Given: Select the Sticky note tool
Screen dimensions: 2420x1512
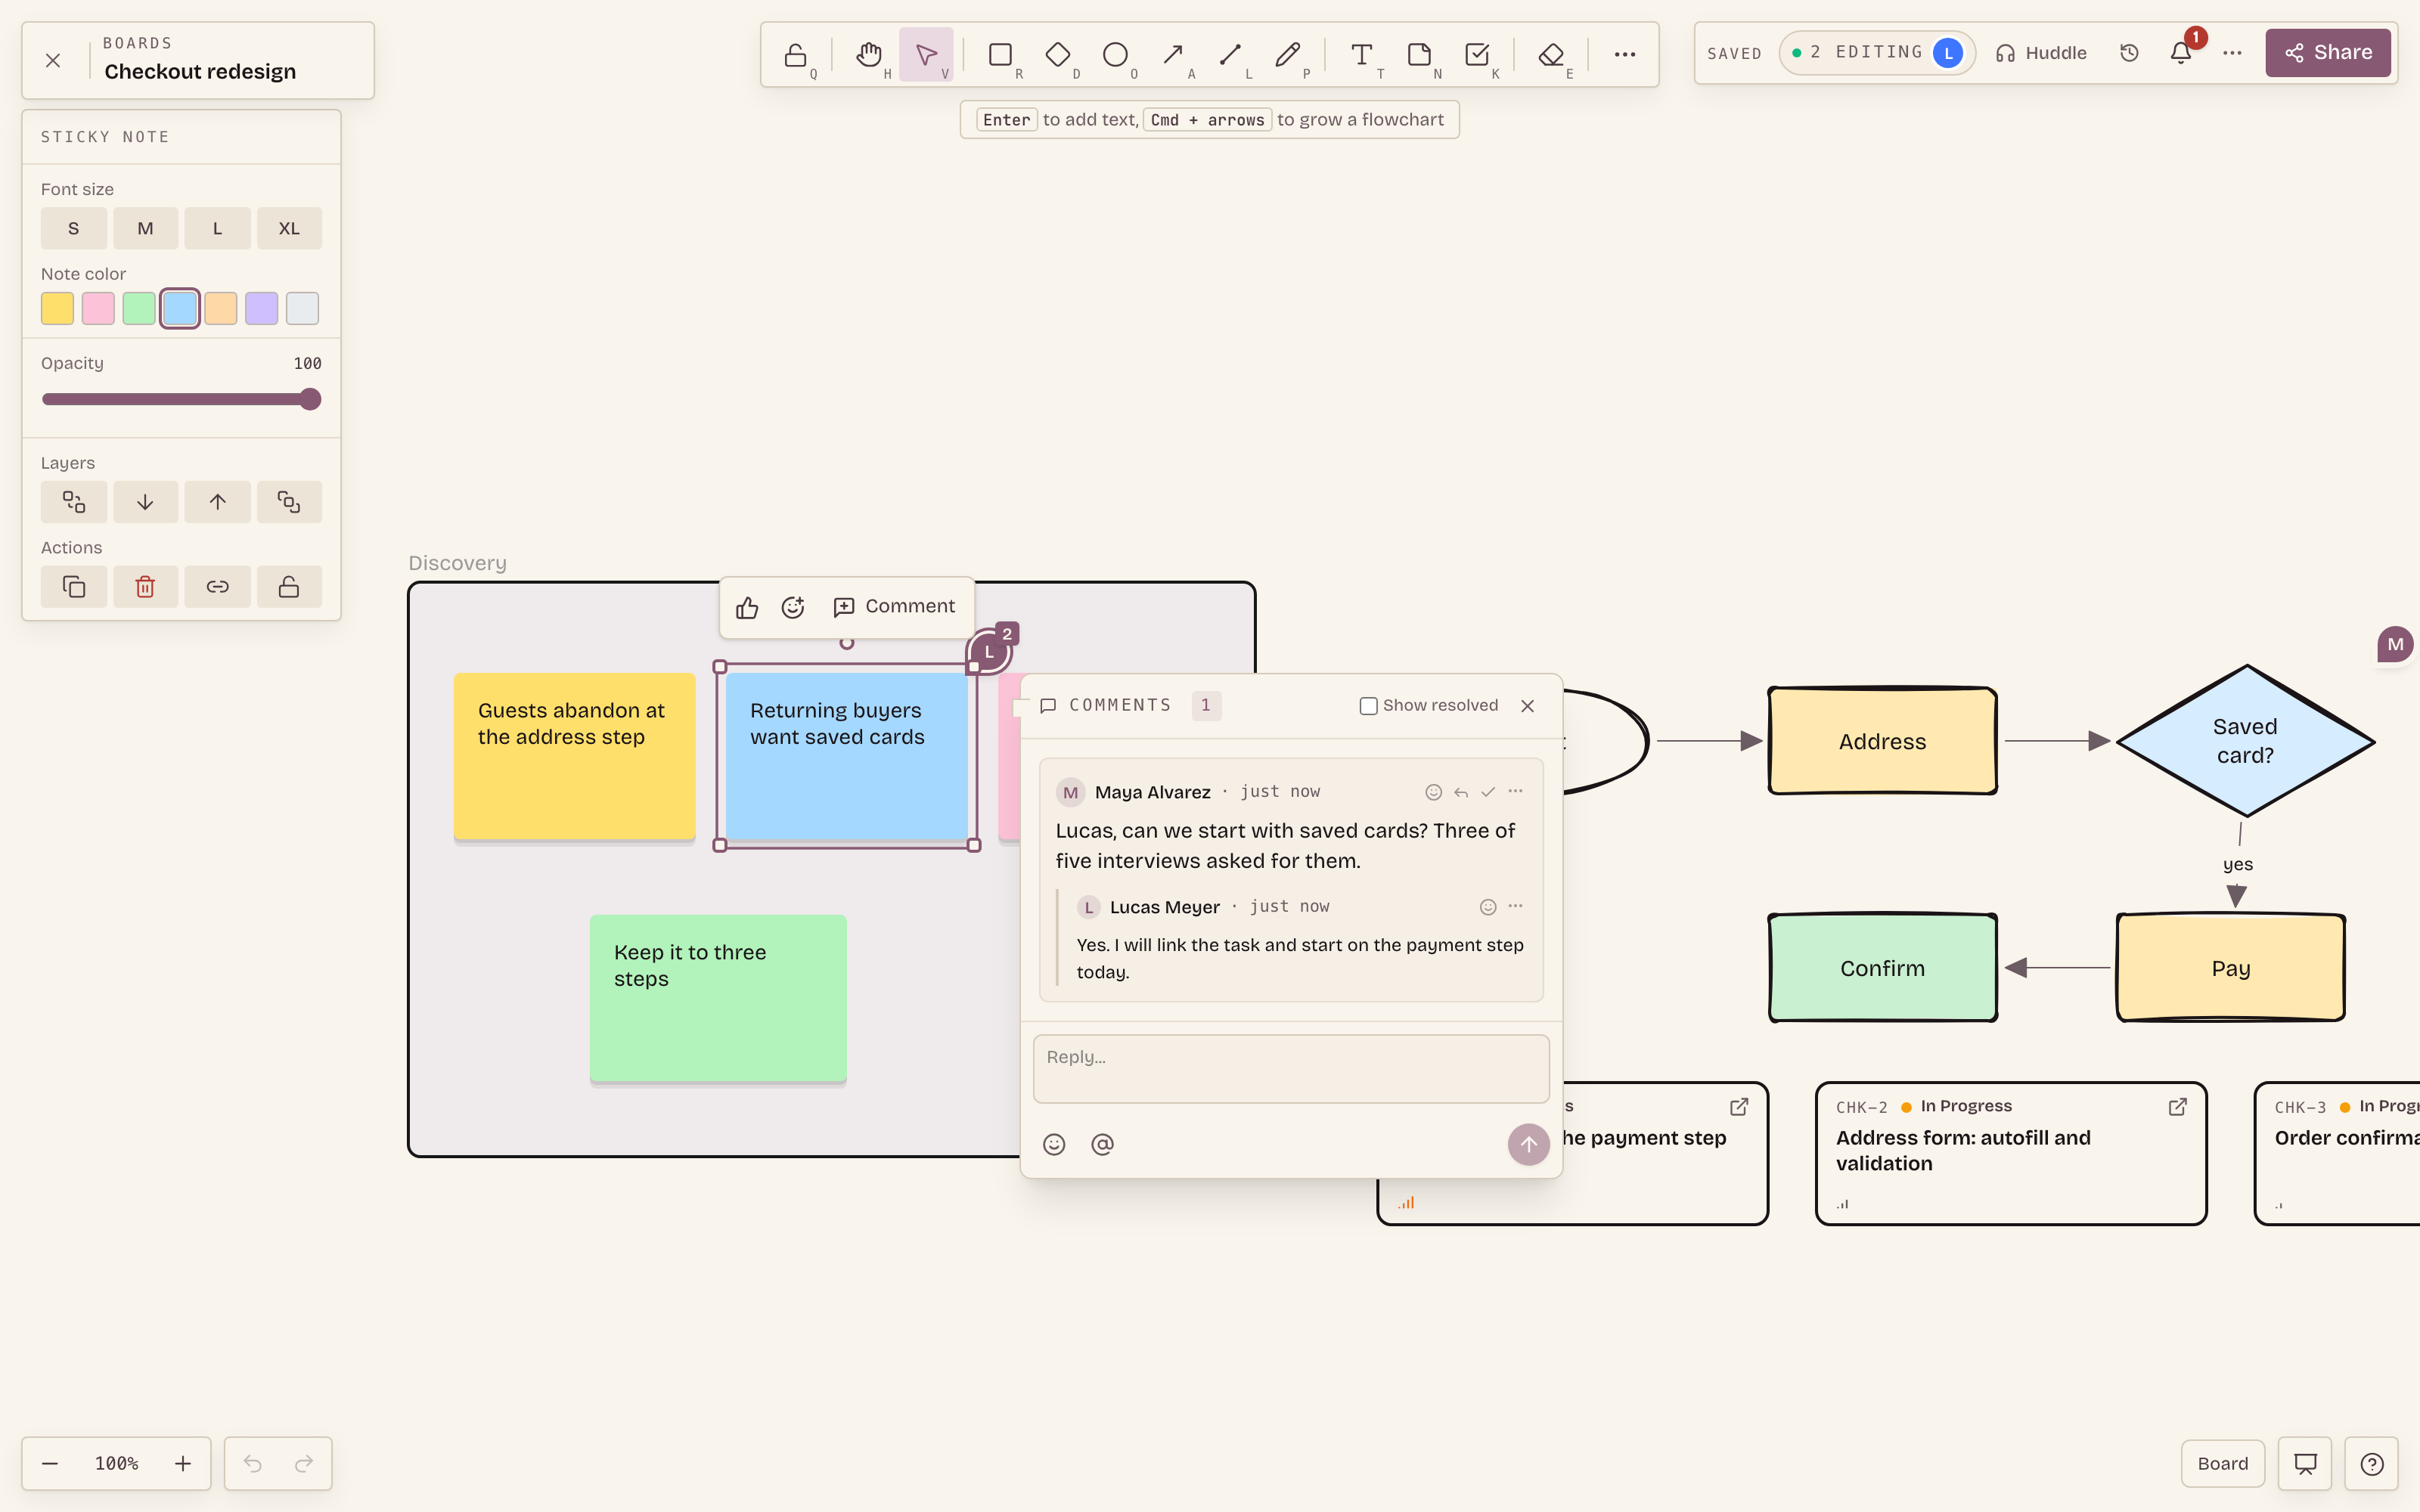Looking at the screenshot, I should point(1419,54).
